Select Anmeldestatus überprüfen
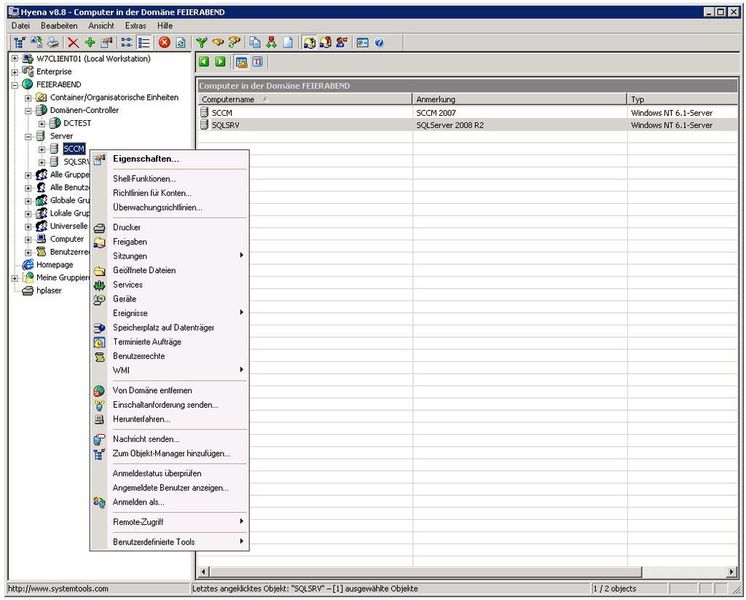The image size is (746, 600). (169, 473)
